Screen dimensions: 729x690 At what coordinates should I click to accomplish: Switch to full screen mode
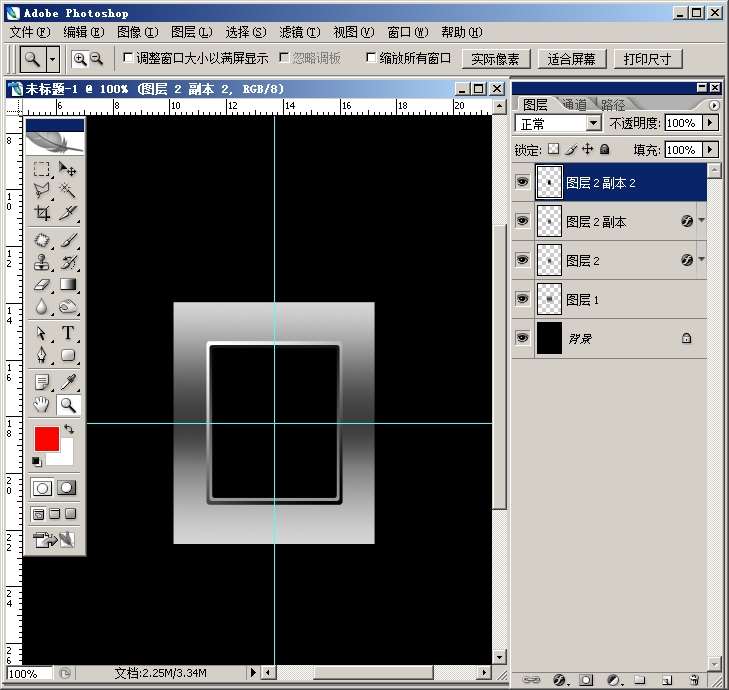(x=70, y=514)
